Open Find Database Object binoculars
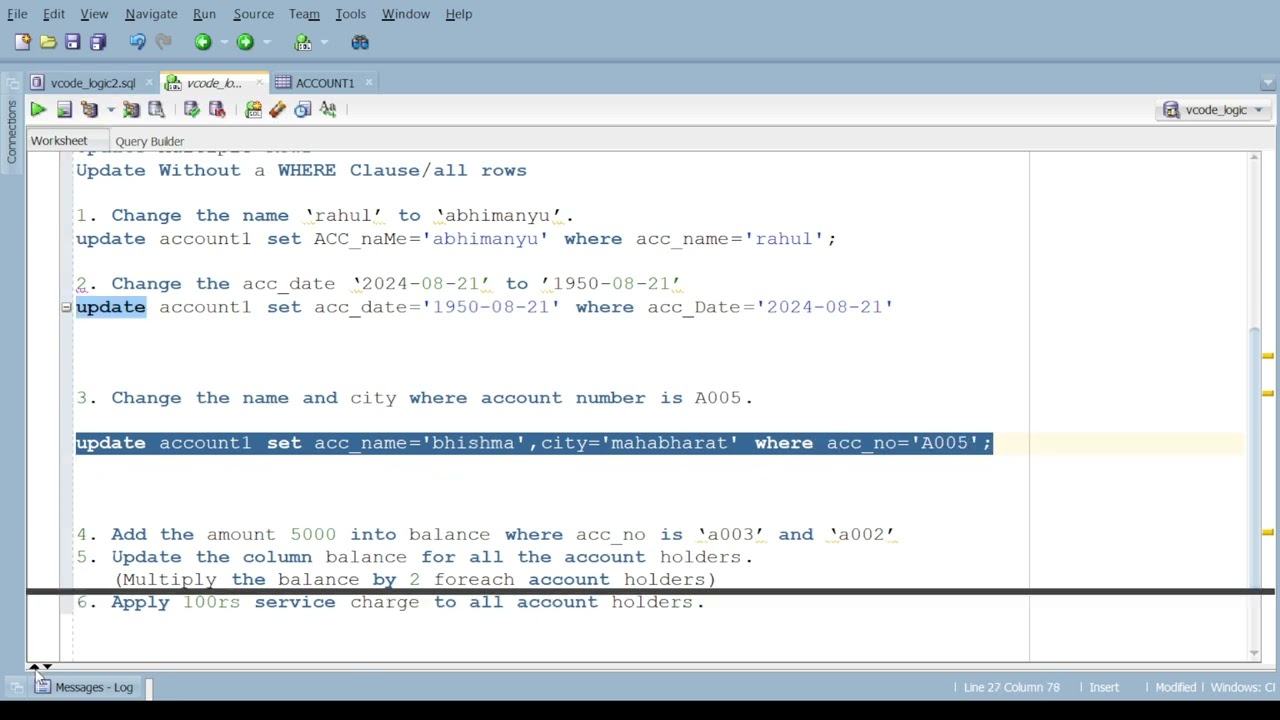 pyautogui.click(x=360, y=42)
